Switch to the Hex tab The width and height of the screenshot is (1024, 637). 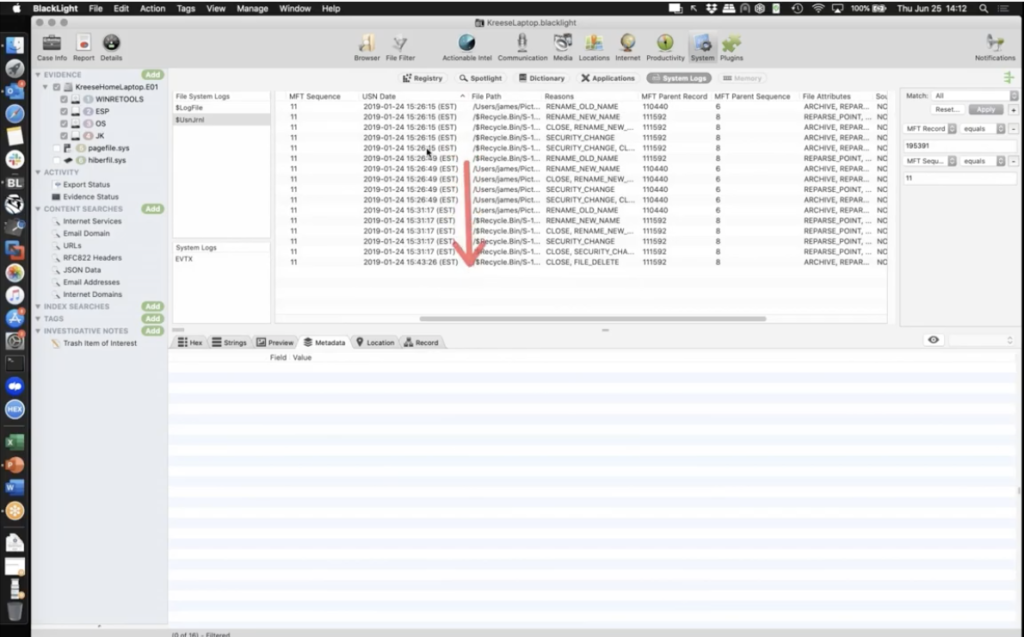click(190, 342)
